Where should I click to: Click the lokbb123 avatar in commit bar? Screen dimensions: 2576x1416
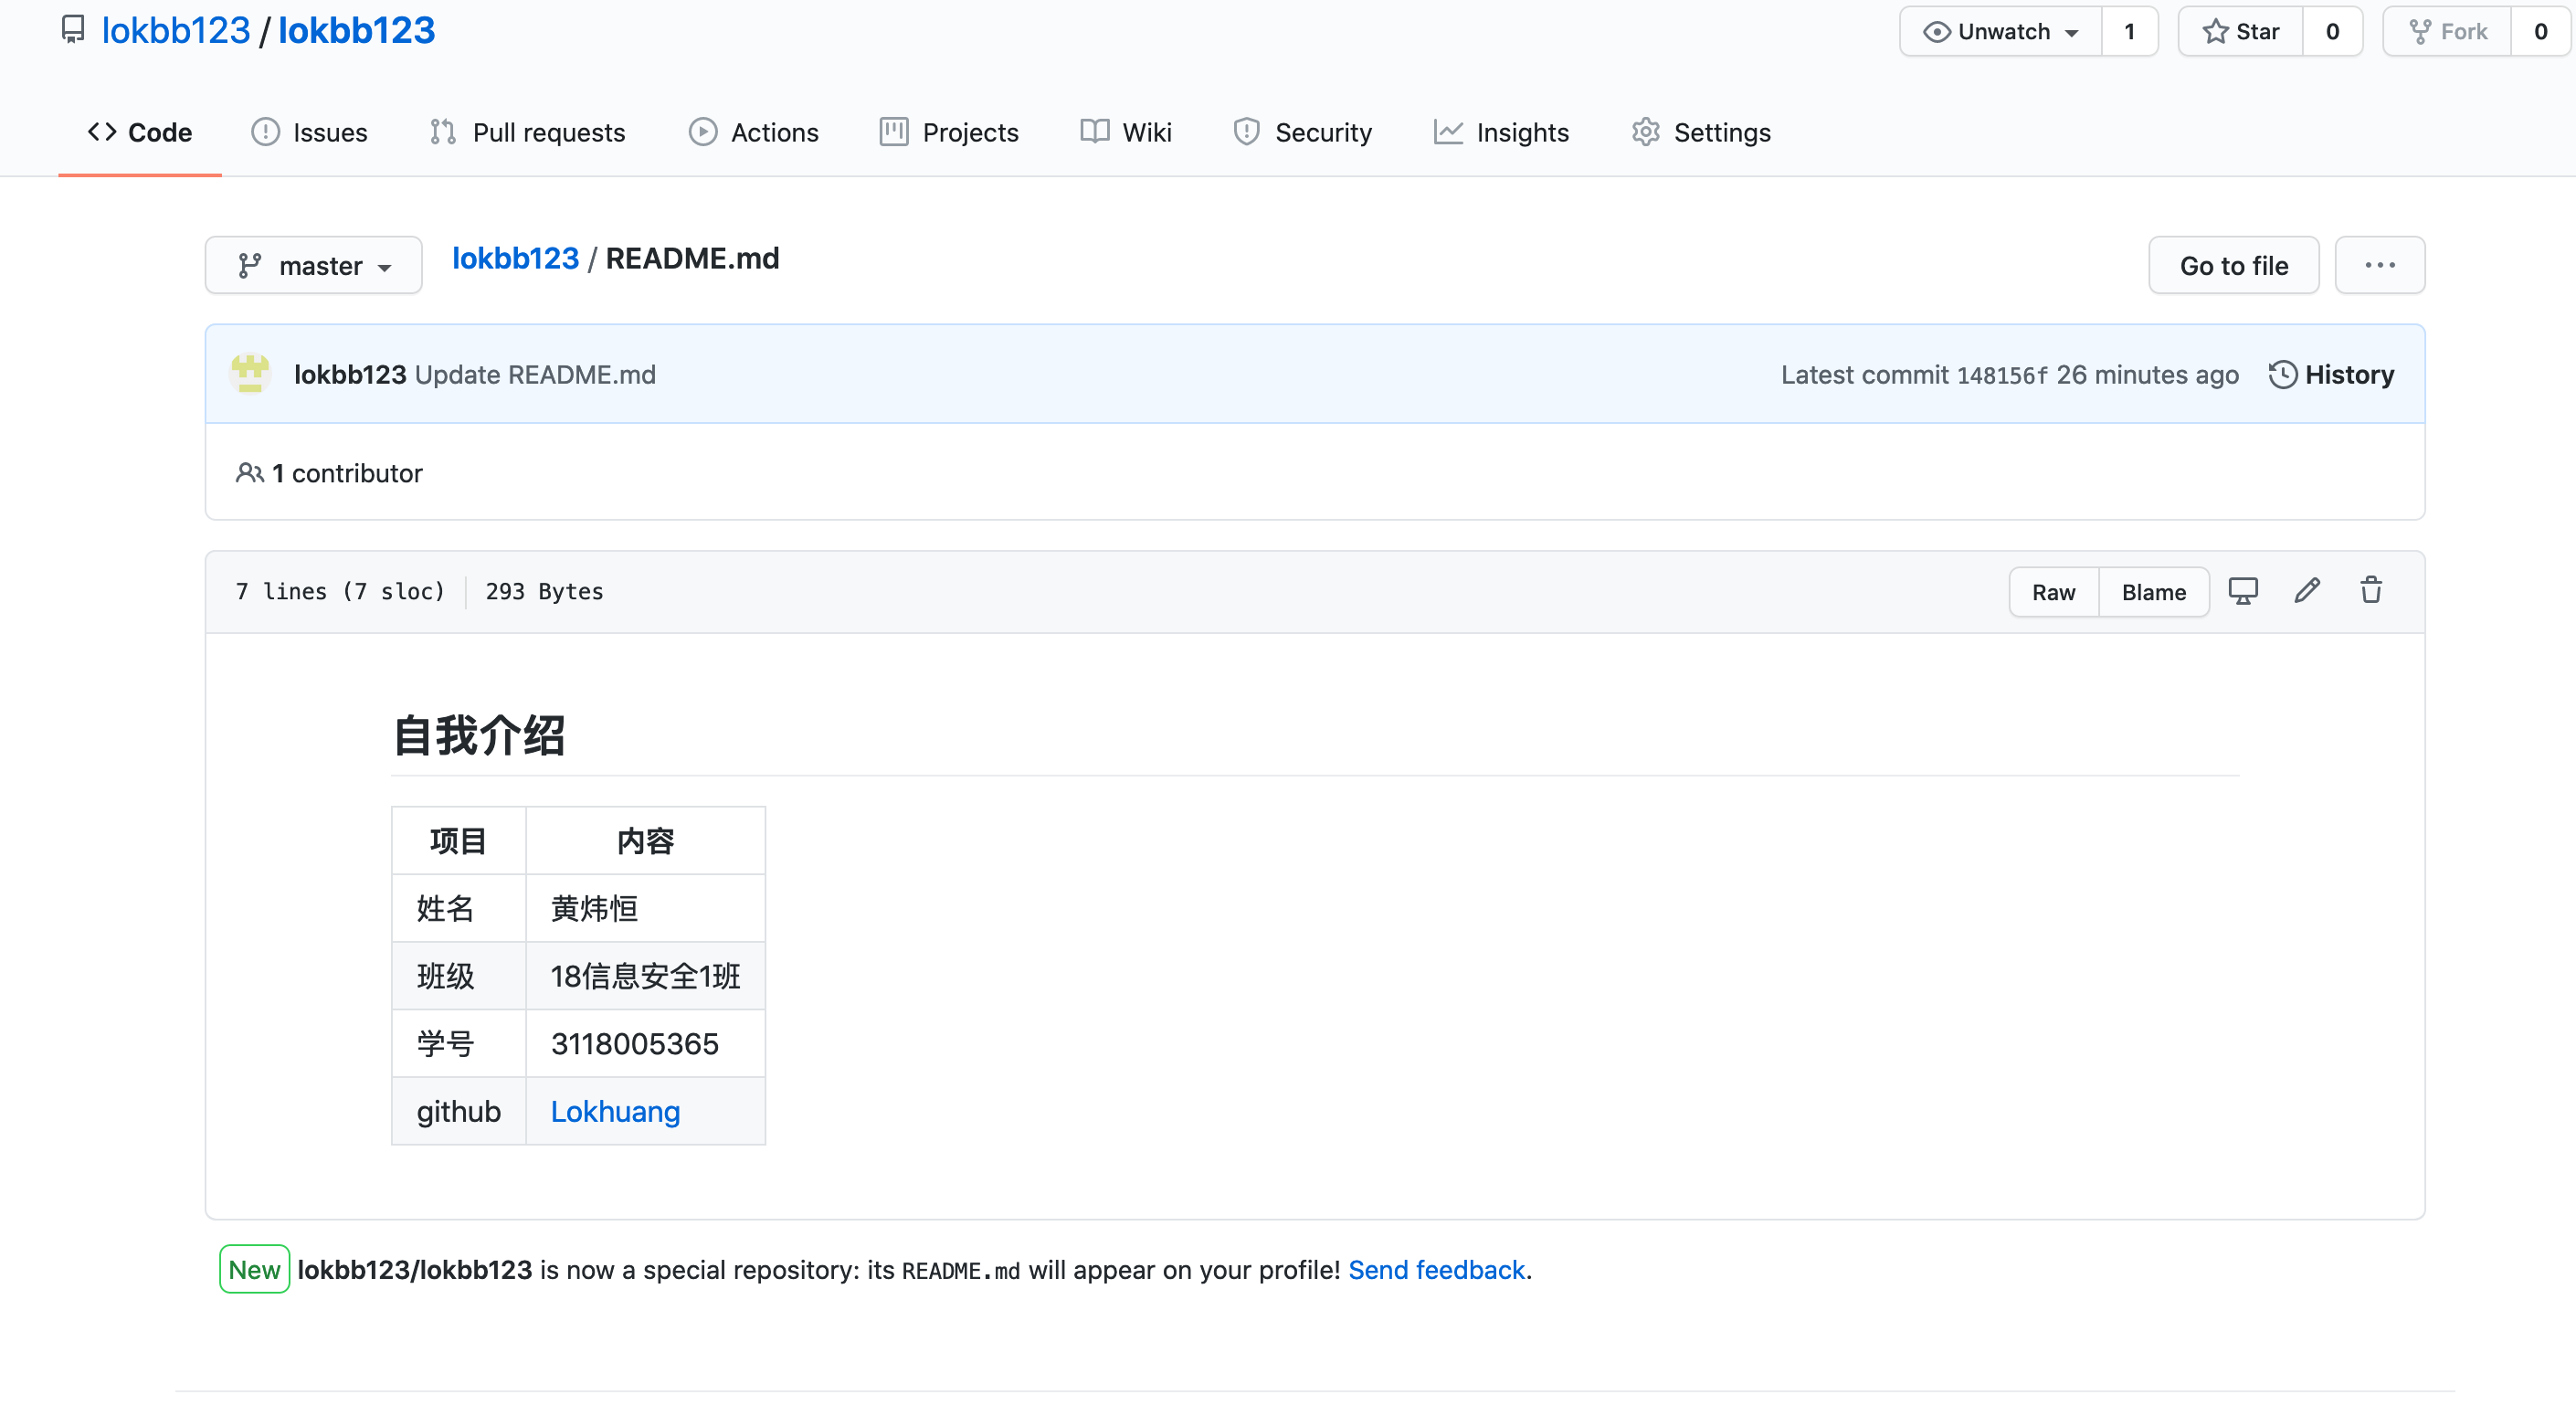[x=250, y=374]
